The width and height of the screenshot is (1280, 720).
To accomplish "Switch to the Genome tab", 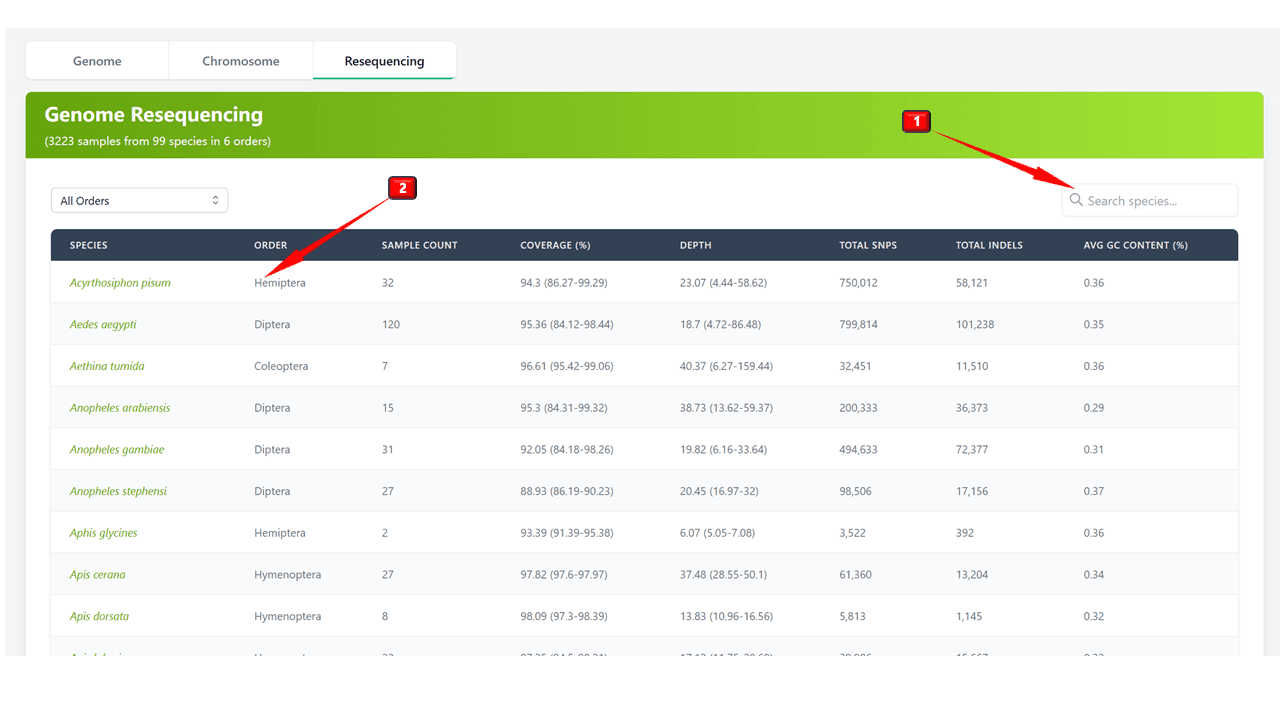I will [x=97, y=61].
